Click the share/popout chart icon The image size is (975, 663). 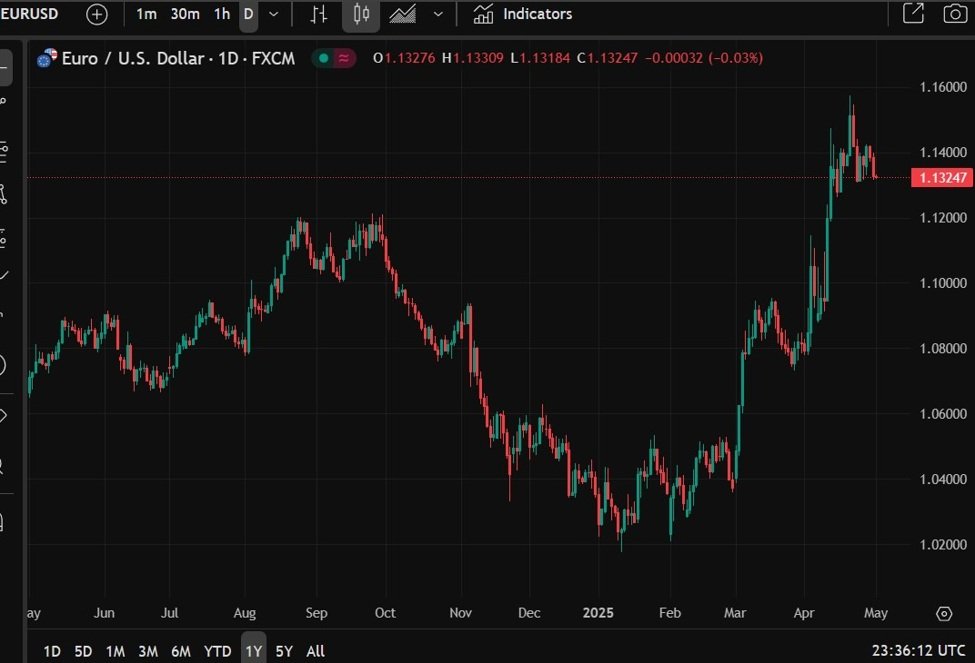(913, 14)
